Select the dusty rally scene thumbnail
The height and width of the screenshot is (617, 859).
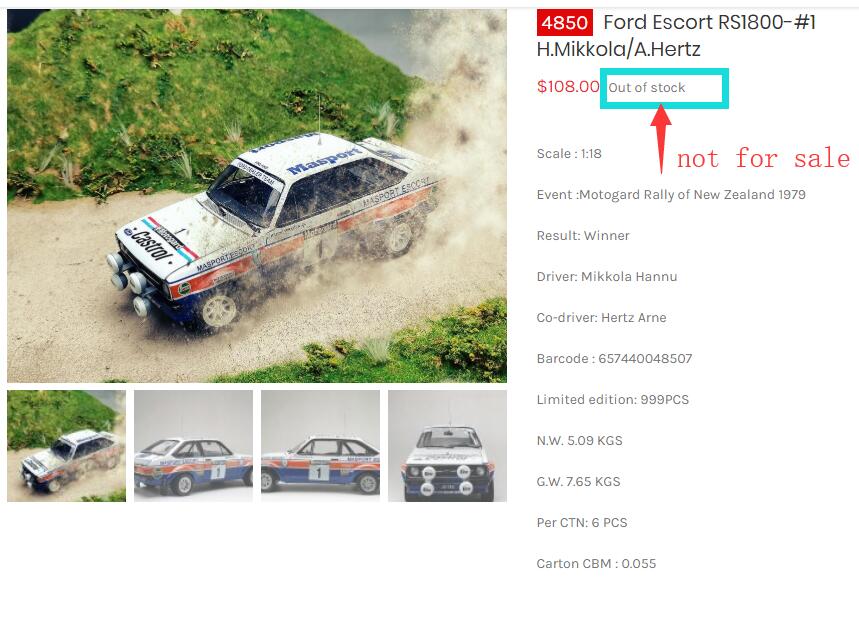(66, 446)
